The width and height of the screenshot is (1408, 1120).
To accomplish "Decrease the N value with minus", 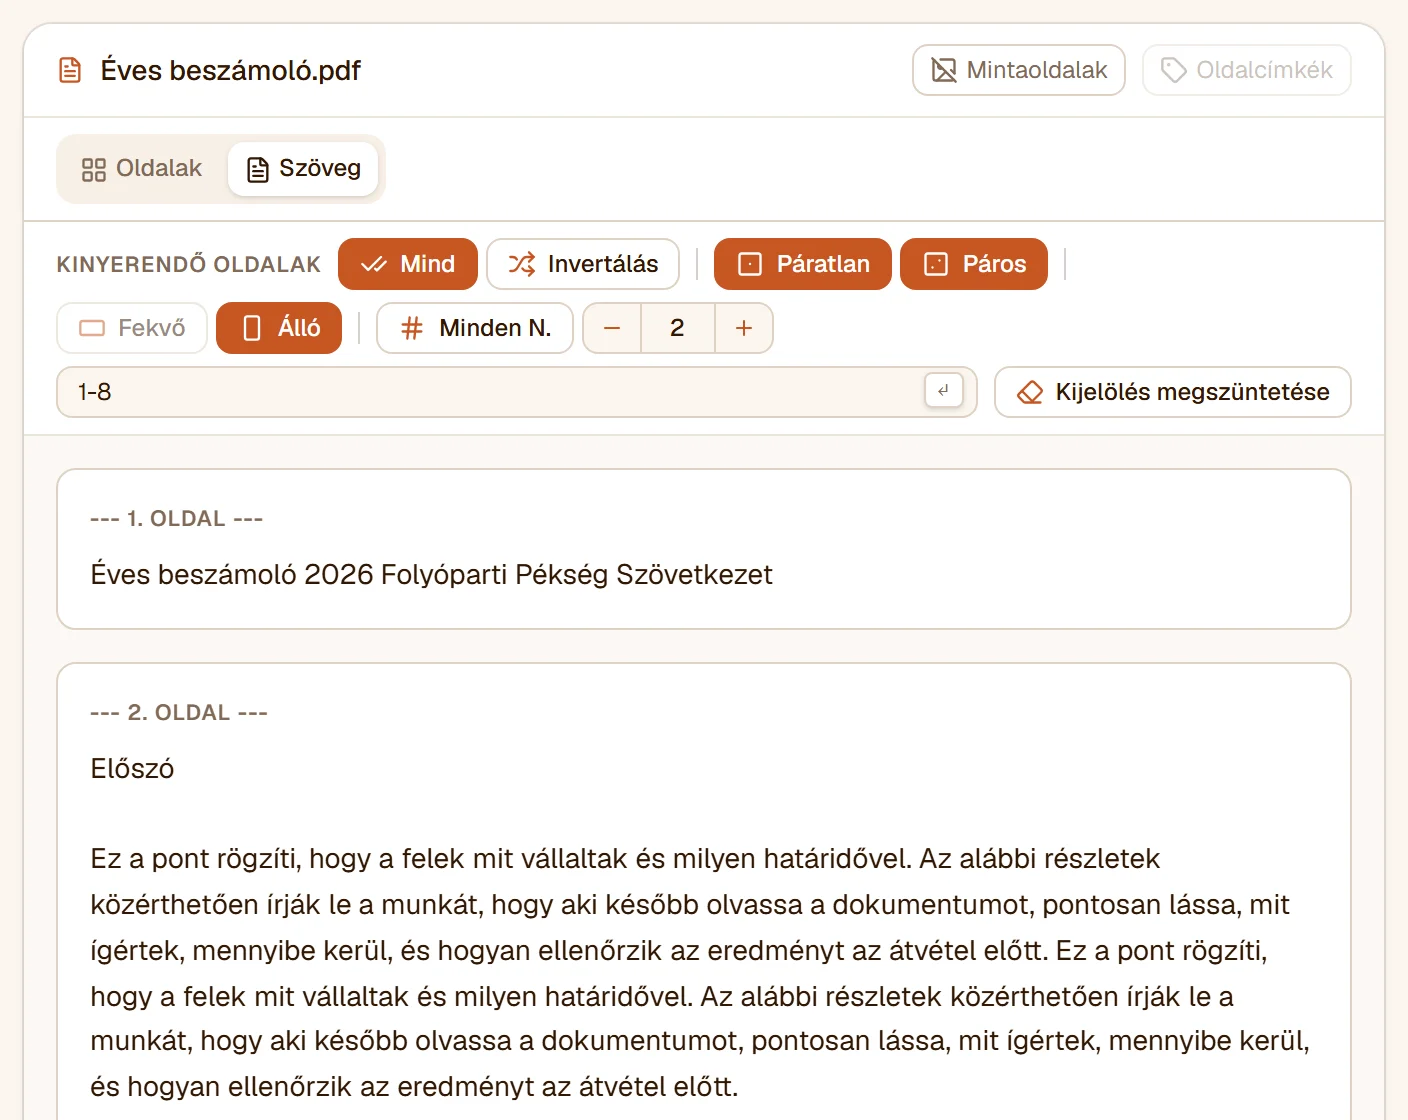I will point(612,328).
